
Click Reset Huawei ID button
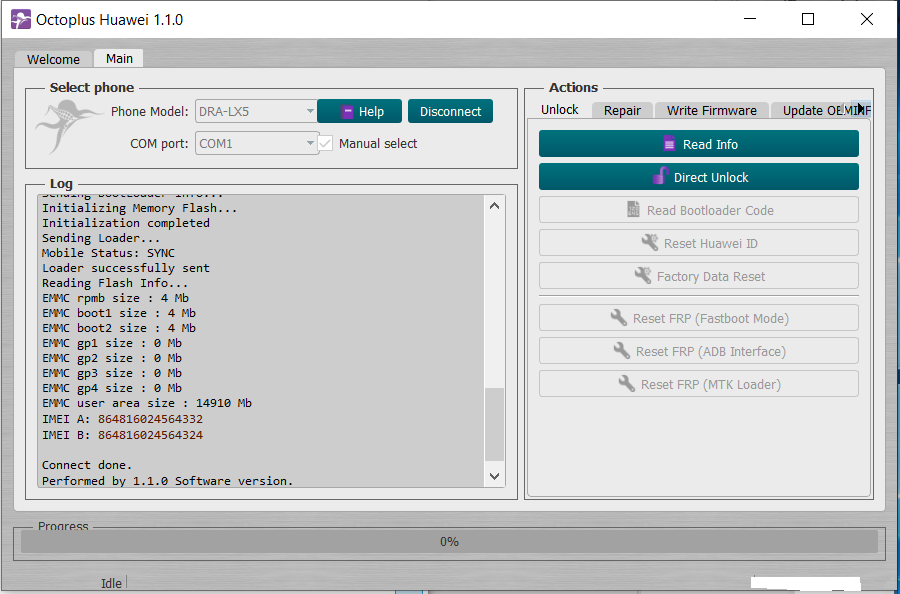click(699, 243)
